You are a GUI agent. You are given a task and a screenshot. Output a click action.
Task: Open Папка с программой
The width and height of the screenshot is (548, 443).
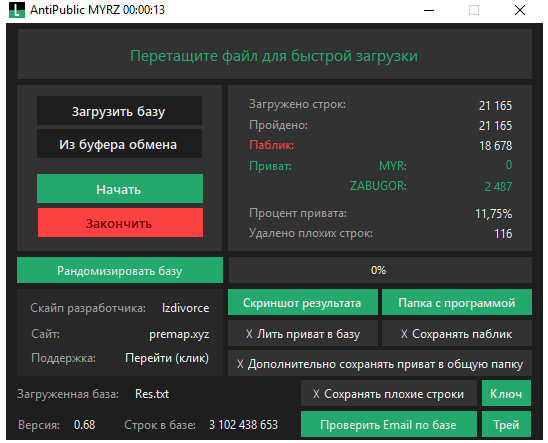click(457, 302)
